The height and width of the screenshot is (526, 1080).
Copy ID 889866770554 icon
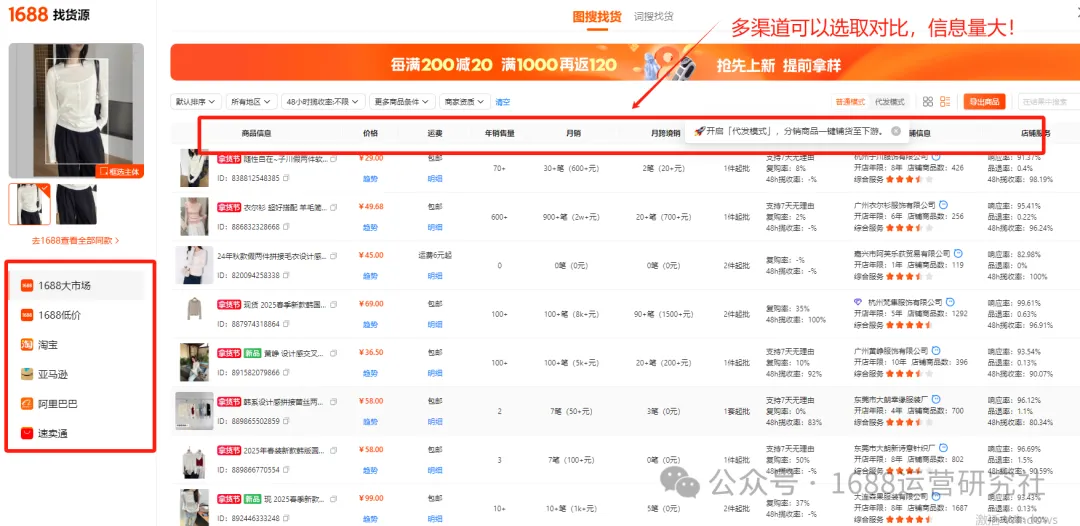click(x=286, y=470)
